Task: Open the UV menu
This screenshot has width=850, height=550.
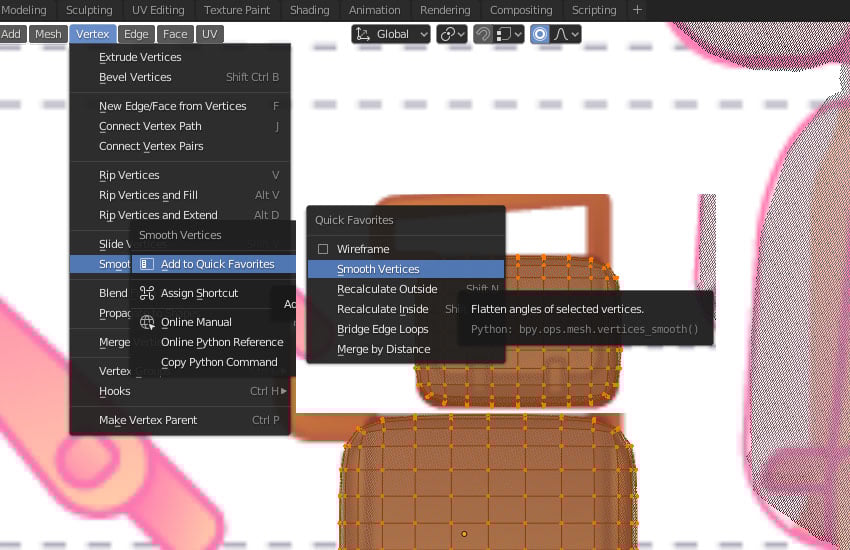Action: [210, 34]
